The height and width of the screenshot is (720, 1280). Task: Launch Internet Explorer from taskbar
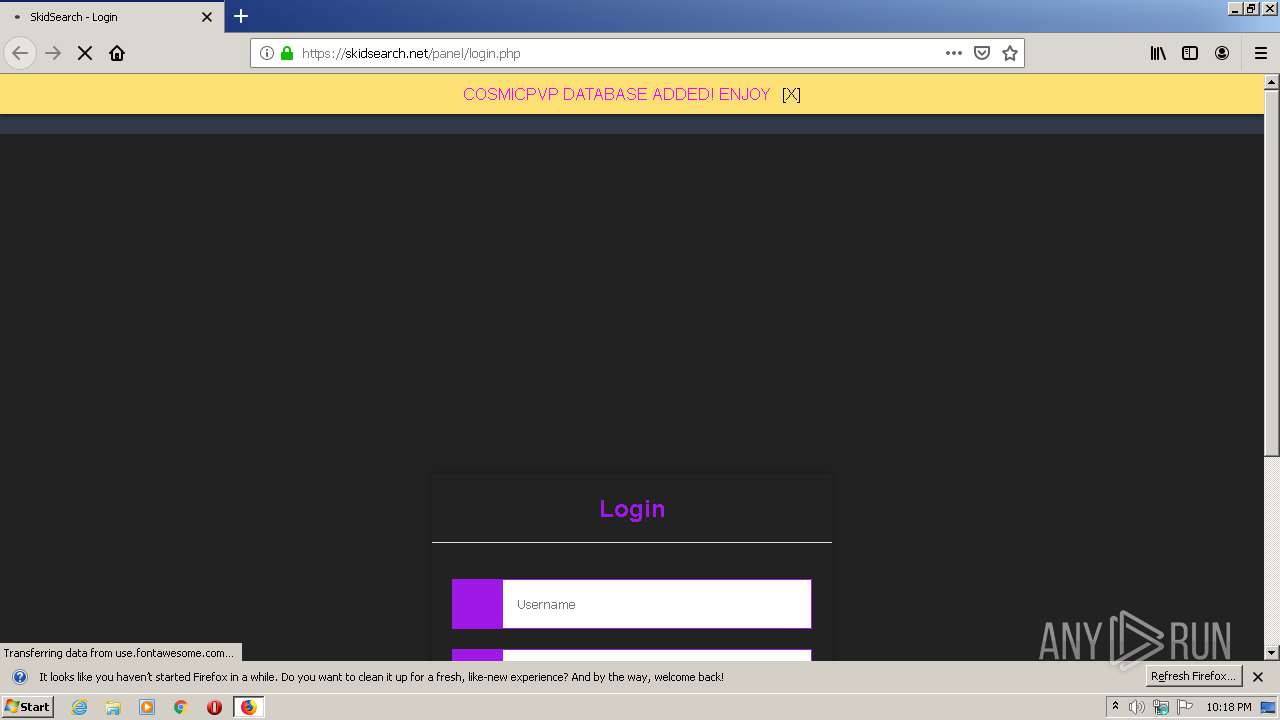coord(80,707)
